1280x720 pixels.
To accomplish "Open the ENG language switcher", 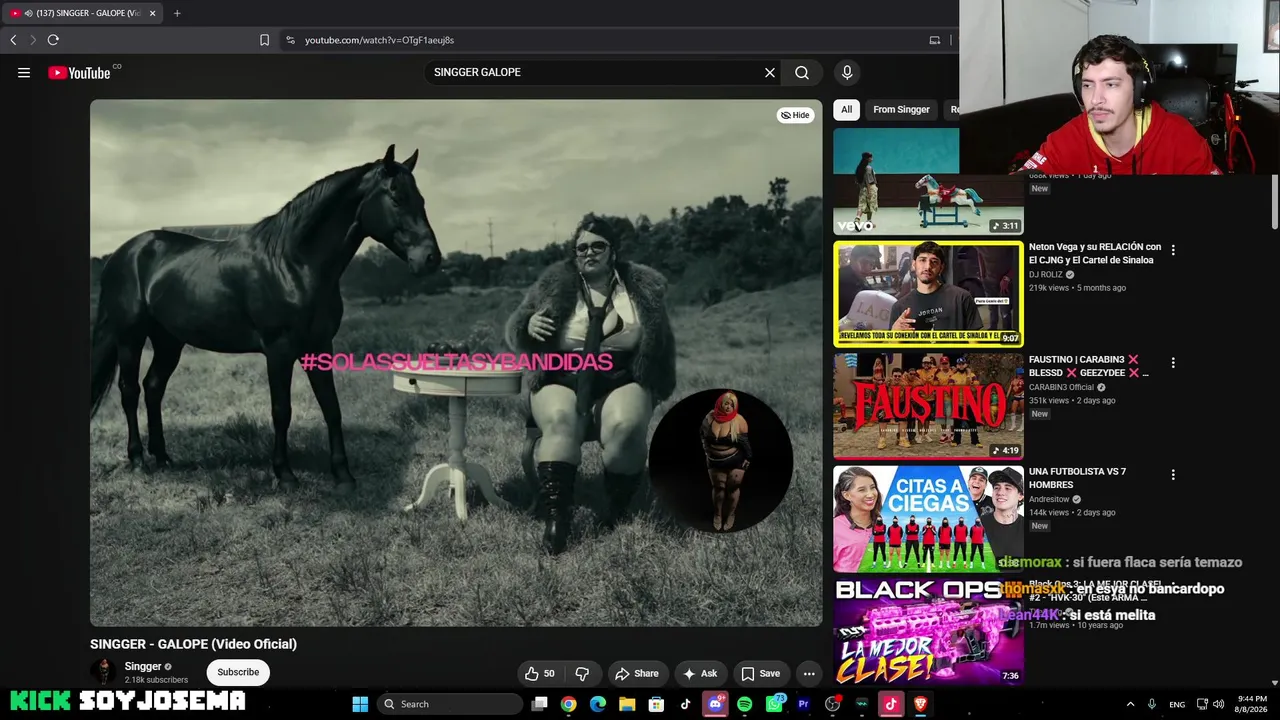I will (1178, 704).
